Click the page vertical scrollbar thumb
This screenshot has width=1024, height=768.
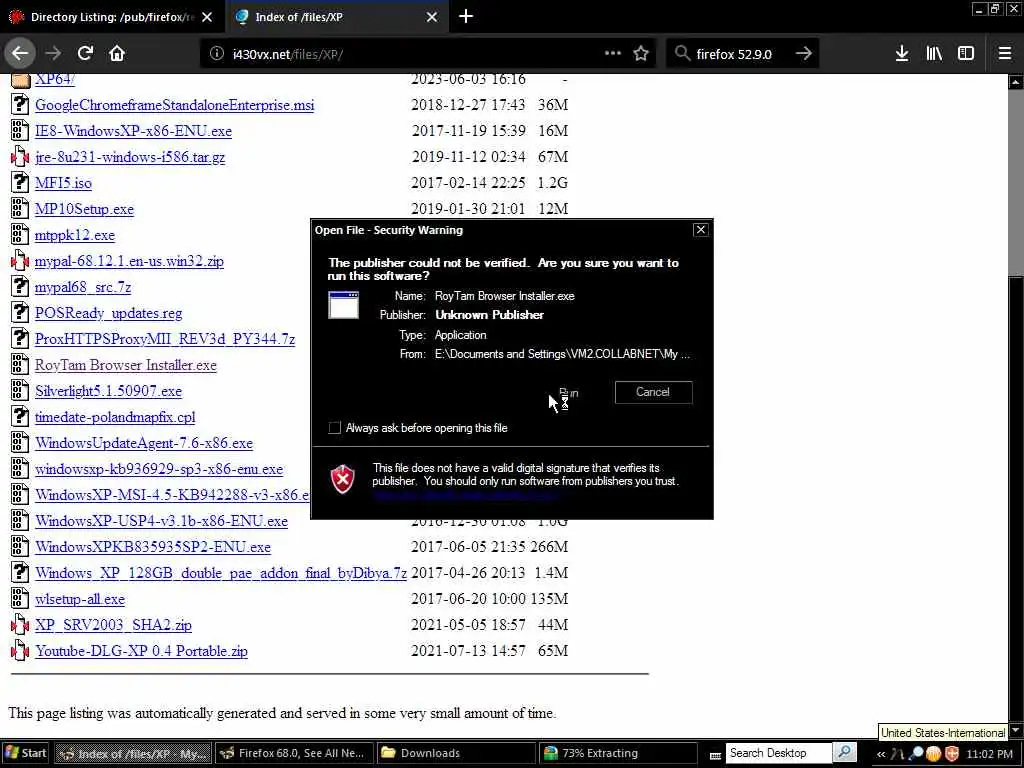(1016, 183)
